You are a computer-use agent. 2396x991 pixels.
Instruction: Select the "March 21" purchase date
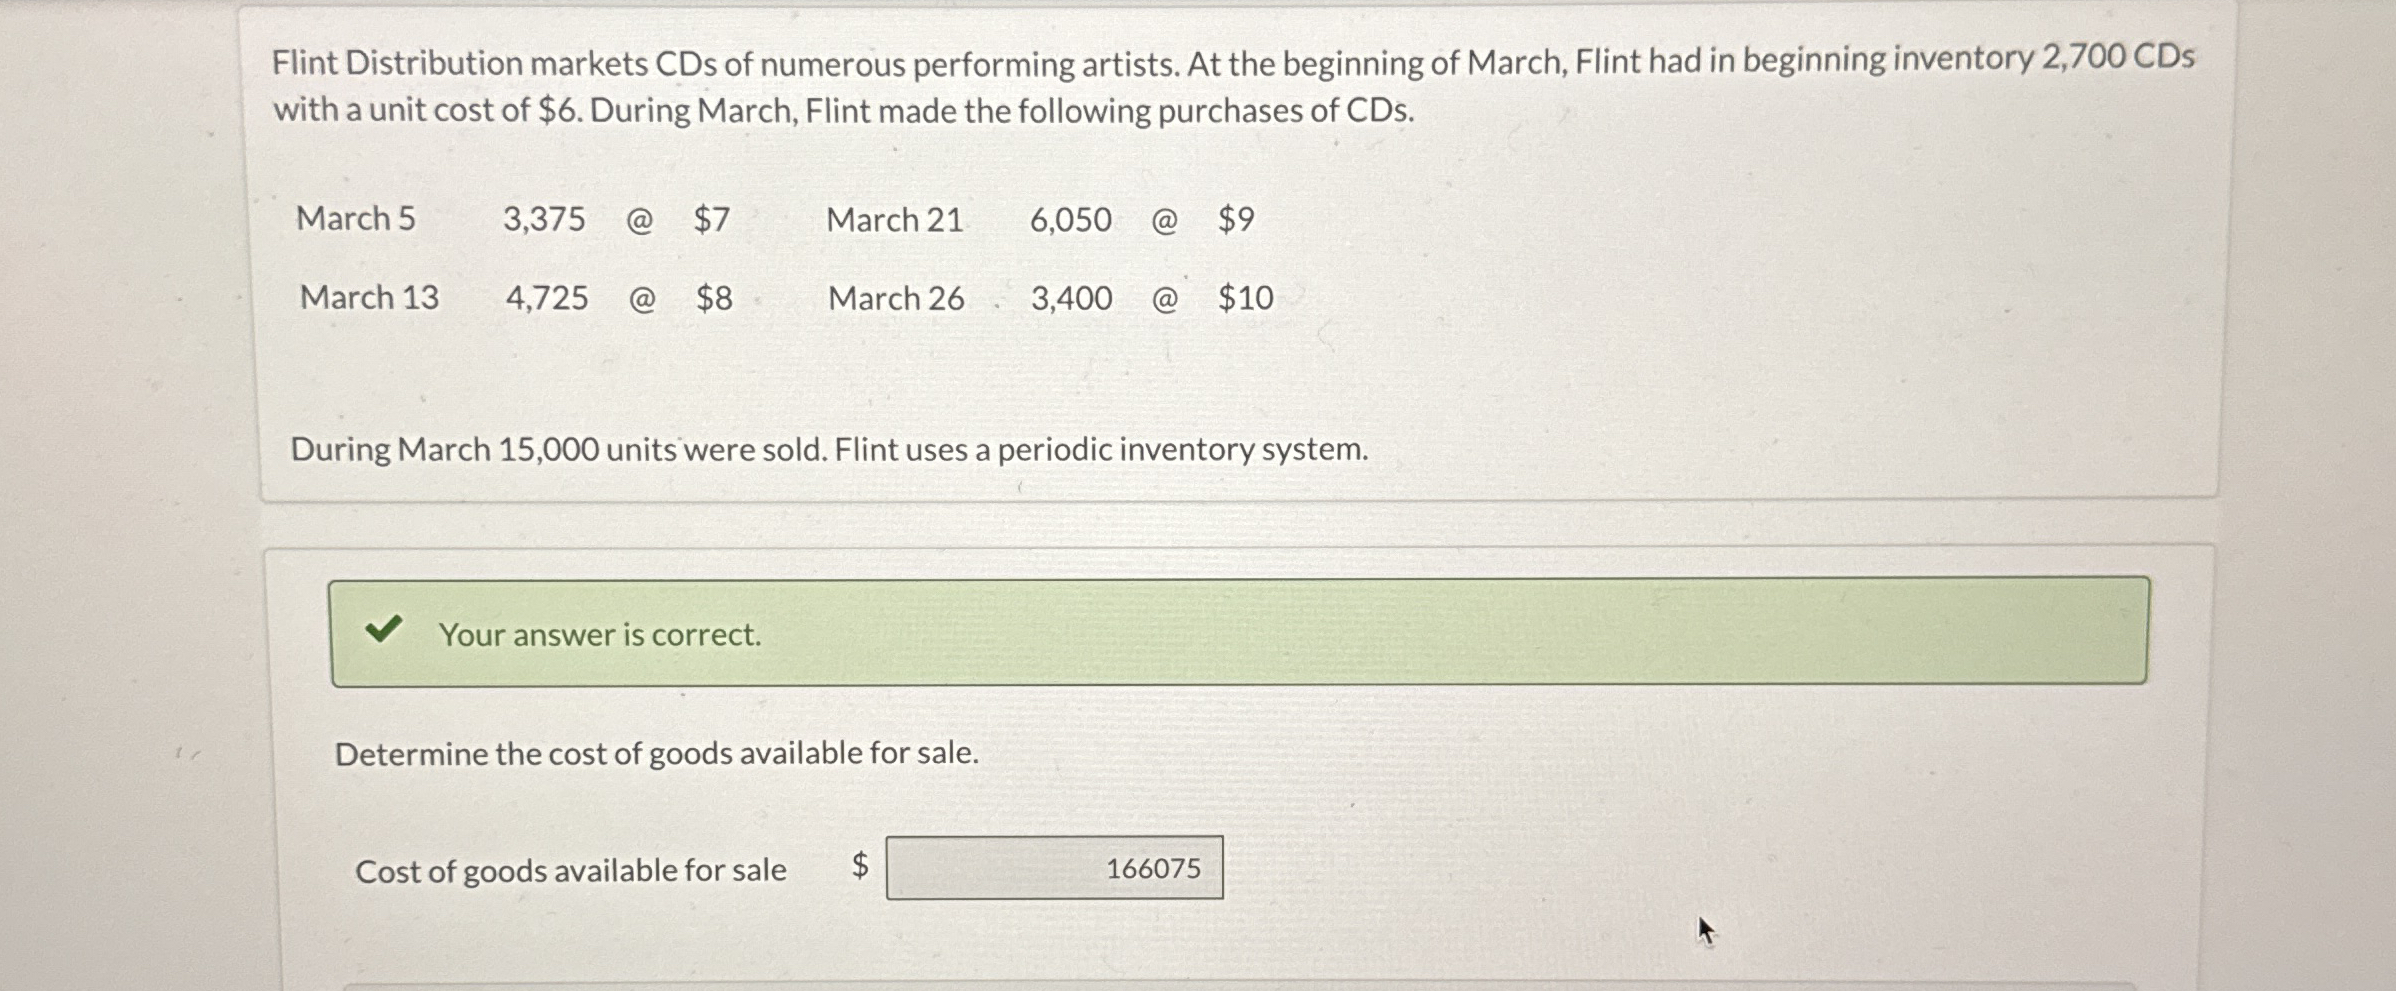pos(894,220)
